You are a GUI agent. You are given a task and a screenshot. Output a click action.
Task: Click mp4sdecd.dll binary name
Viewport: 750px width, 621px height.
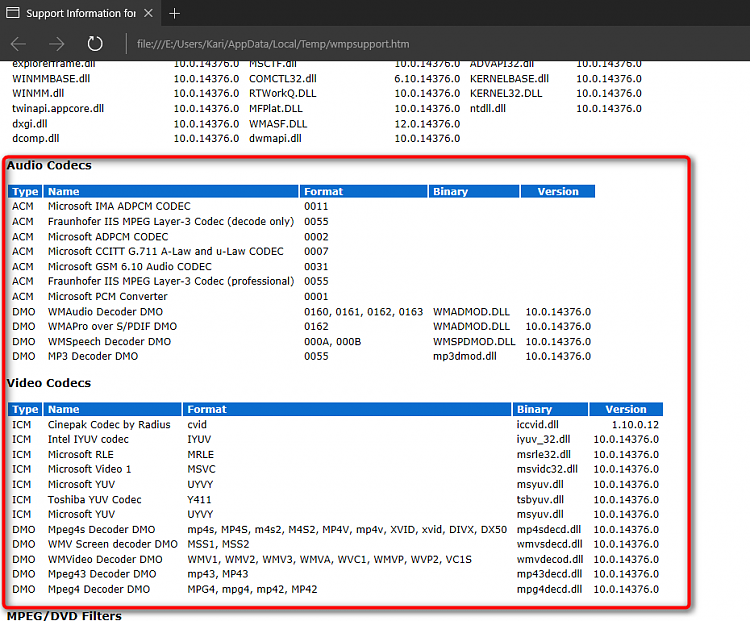pos(549,530)
